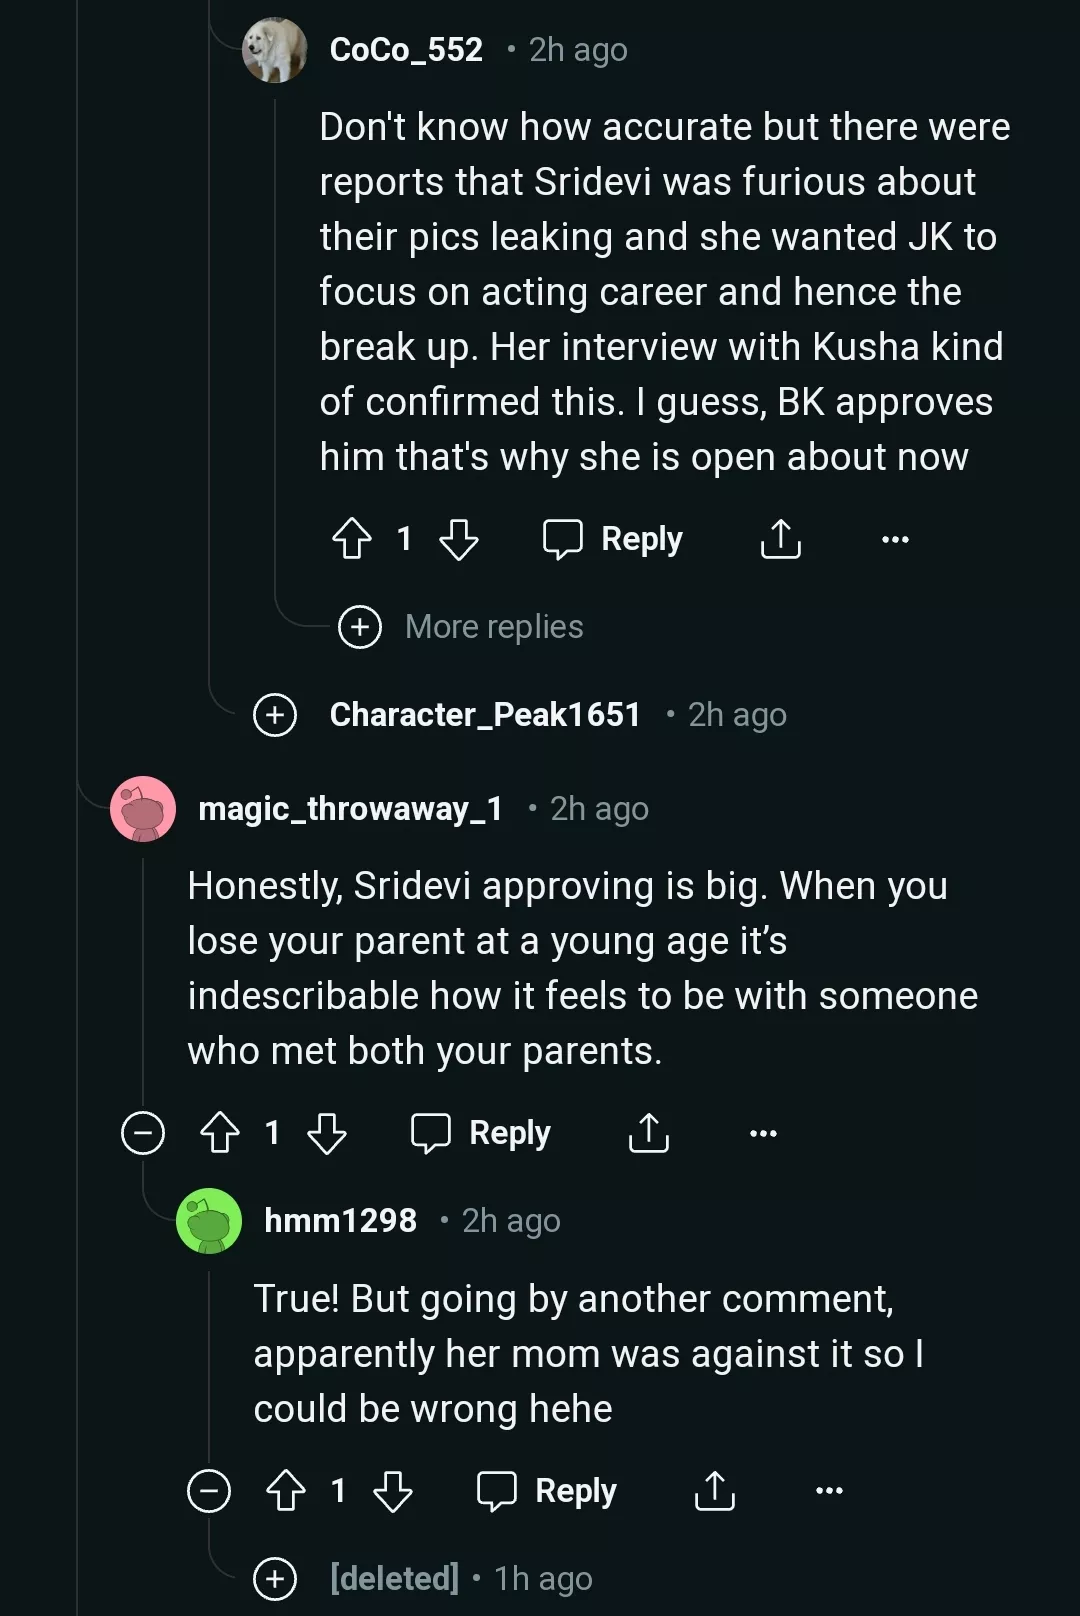Upvote hmm1298's comment
The width and height of the screenshot is (1080, 1616).
pyautogui.click(x=286, y=1491)
